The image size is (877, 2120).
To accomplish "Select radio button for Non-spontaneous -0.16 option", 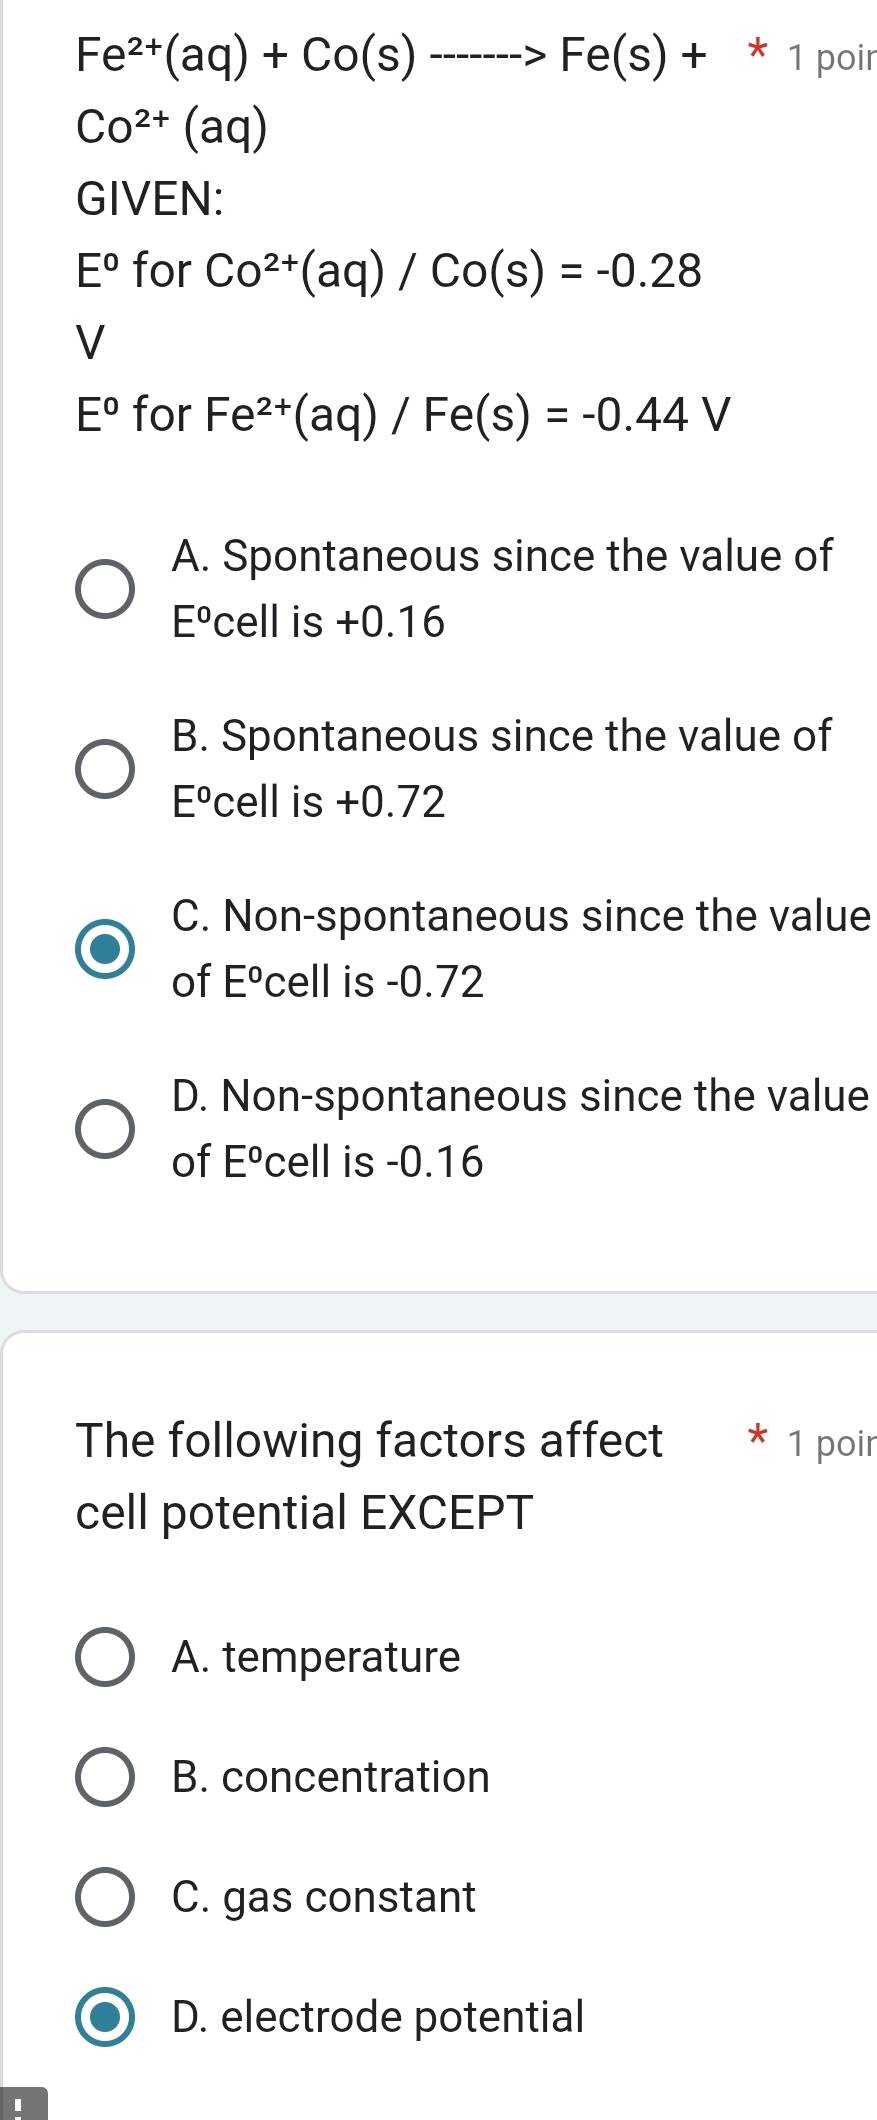I will click(x=105, y=1130).
